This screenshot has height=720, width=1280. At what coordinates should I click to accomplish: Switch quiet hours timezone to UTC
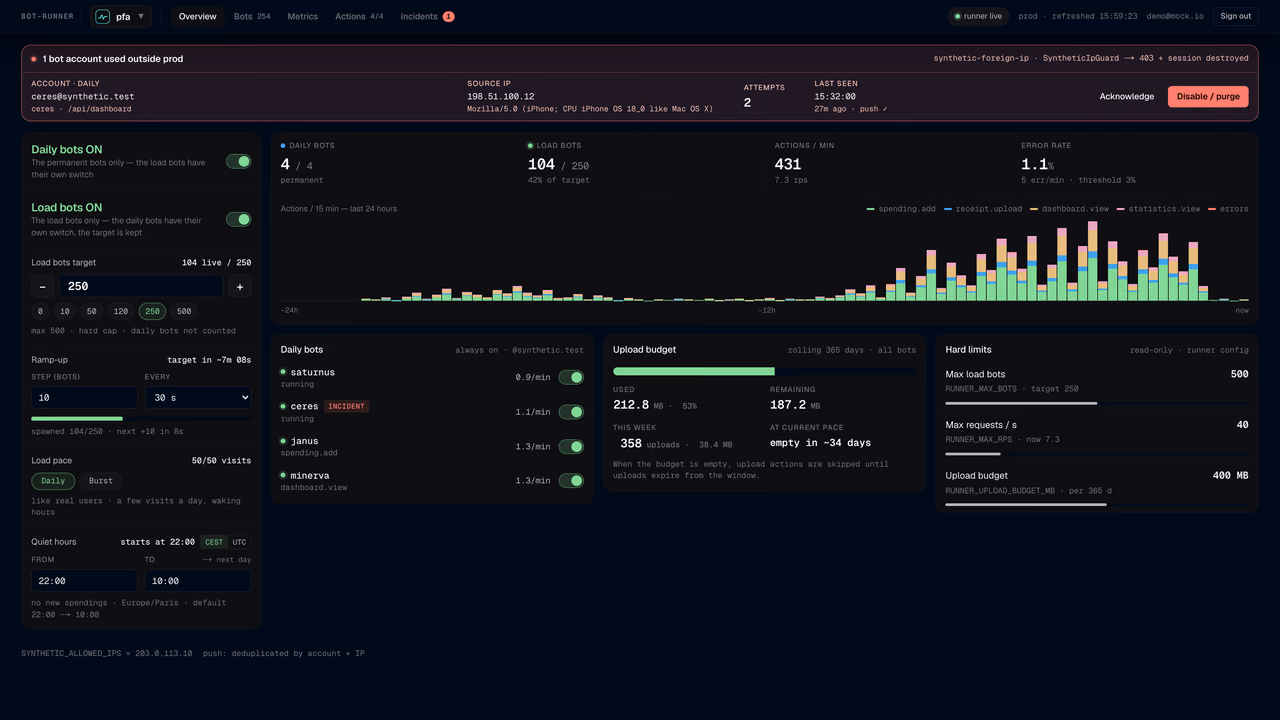click(240, 542)
